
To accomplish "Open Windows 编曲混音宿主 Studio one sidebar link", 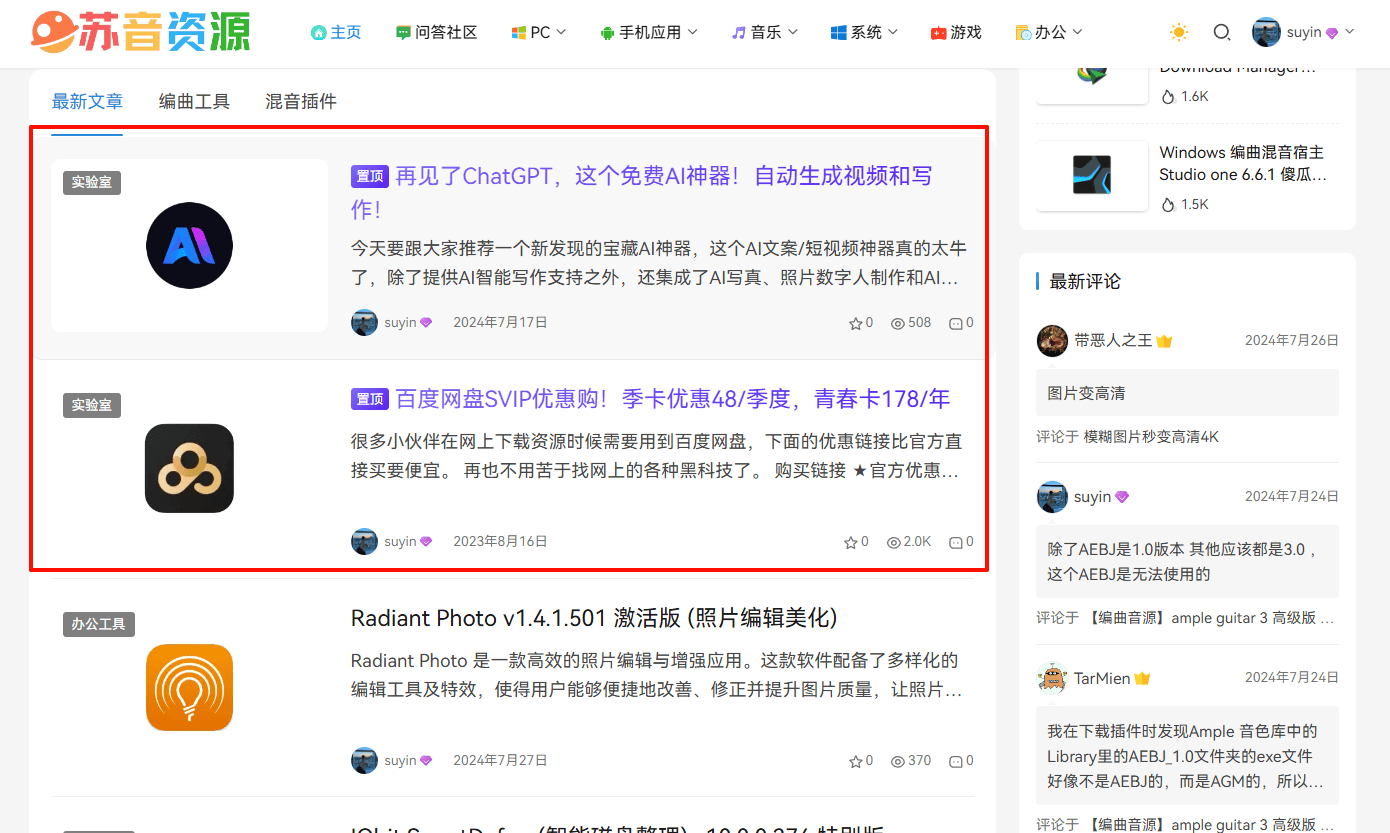I will pyautogui.click(x=1243, y=164).
